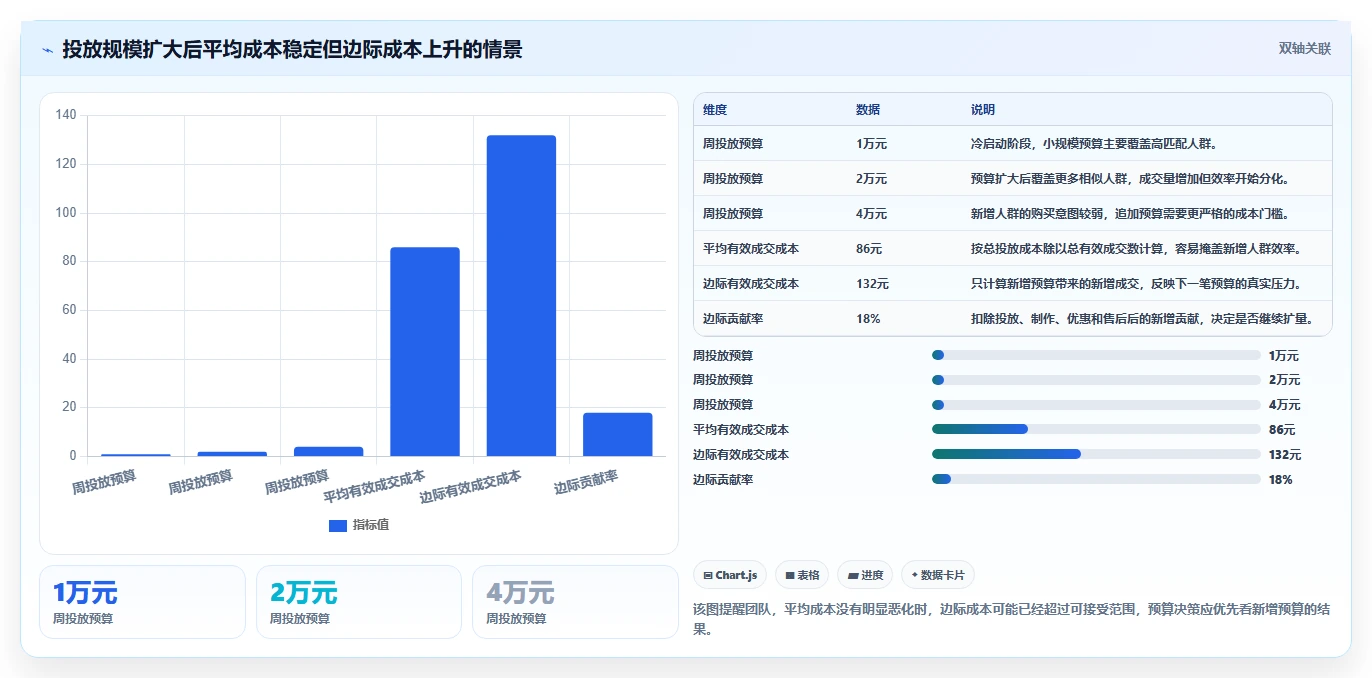Screen dimensions: 1372x678
Task: Click the 表格 chip's table icon
Action: 790,575
